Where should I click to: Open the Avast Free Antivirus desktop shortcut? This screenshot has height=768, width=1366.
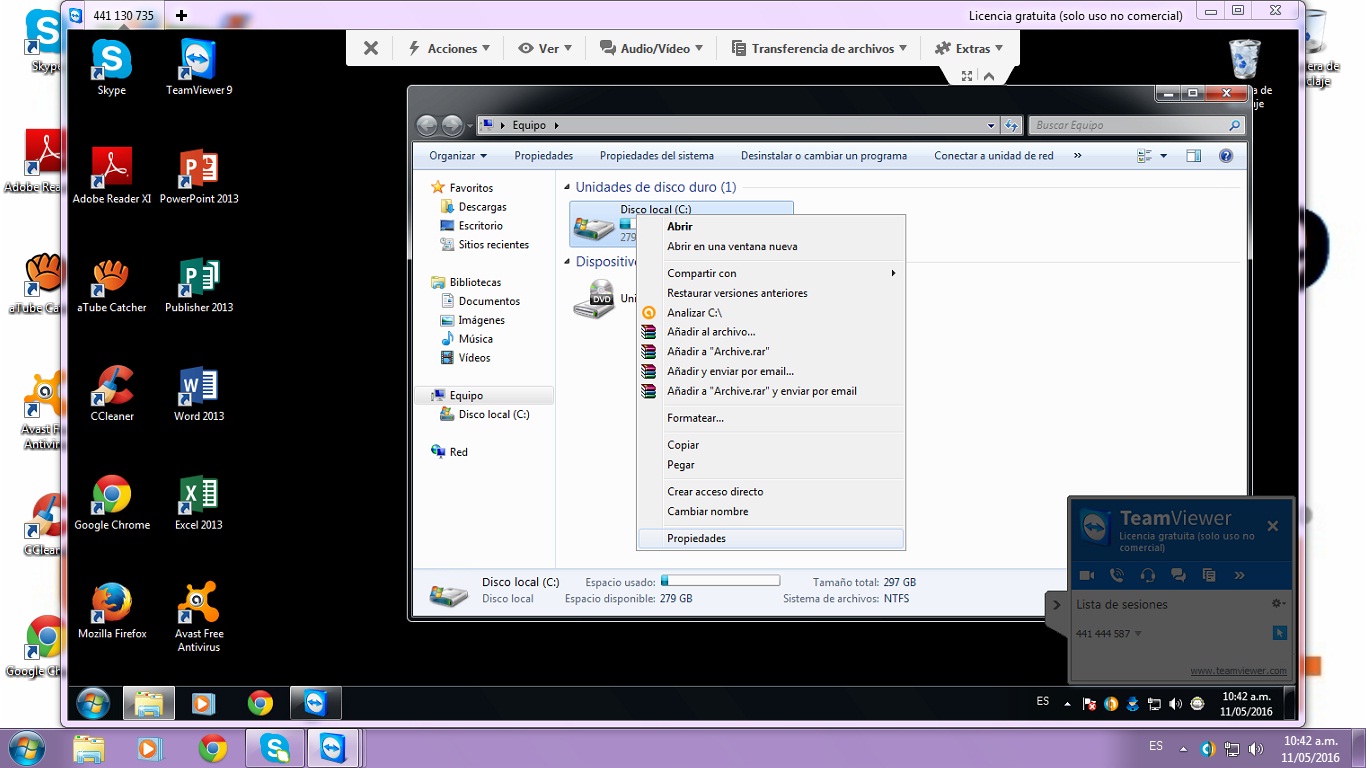(199, 617)
